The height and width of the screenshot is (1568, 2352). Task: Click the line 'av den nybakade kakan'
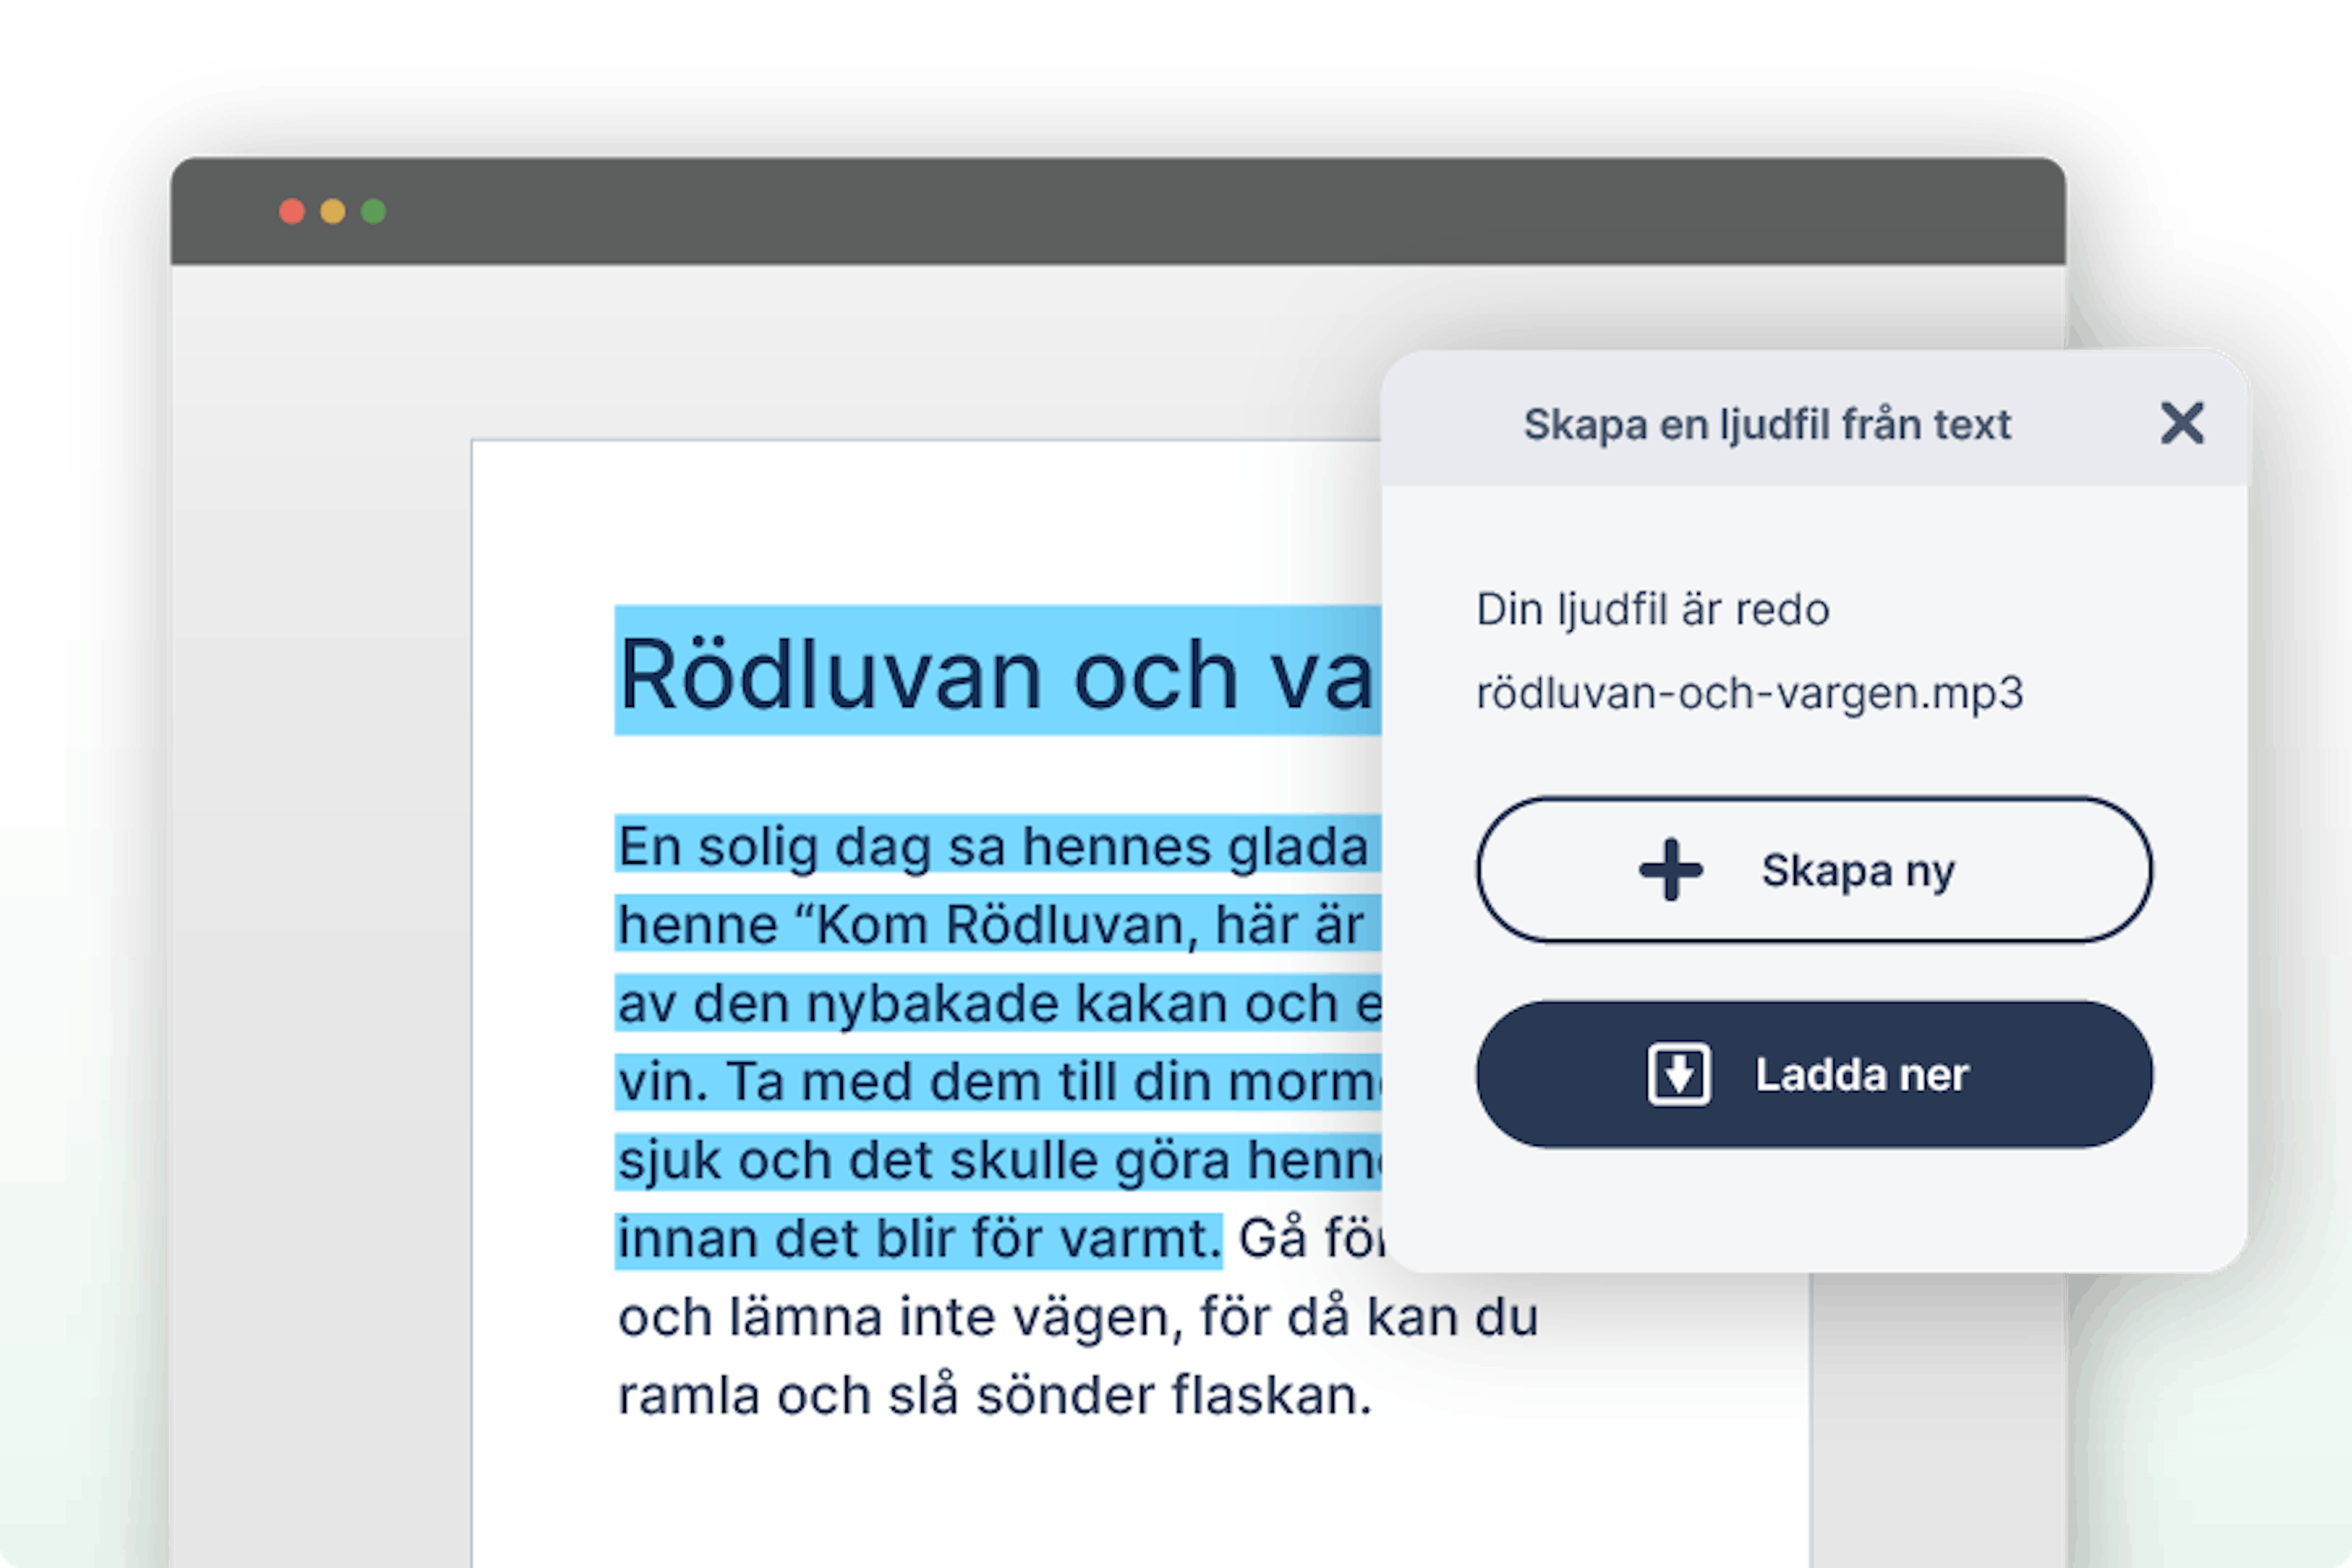(x=998, y=1003)
